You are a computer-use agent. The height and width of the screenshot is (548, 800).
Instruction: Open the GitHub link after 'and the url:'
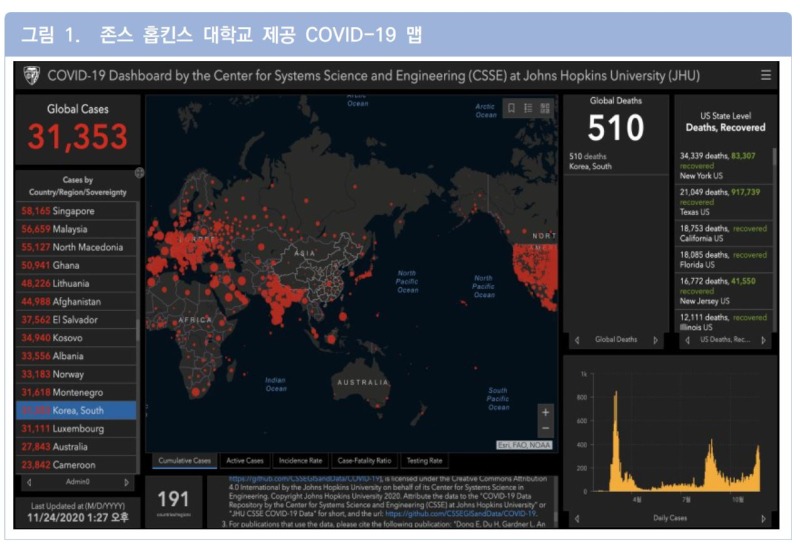click(x=460, y=514)
